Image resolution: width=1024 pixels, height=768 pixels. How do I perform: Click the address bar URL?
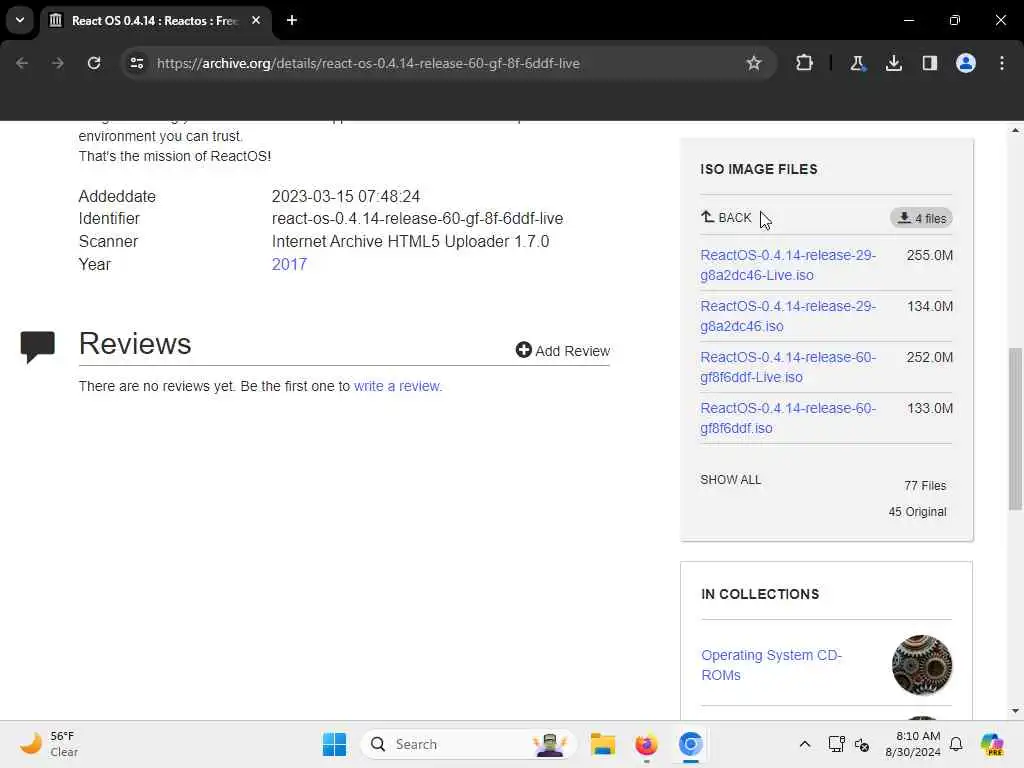click(368, 63)
